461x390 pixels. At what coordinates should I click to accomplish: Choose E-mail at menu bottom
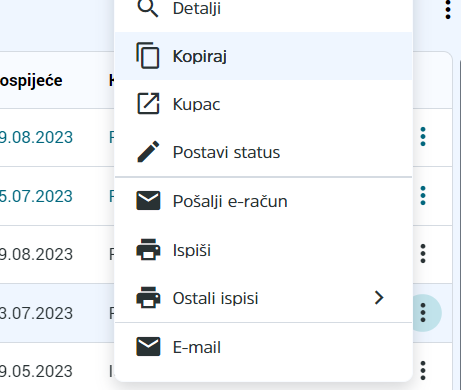(263, 347)
